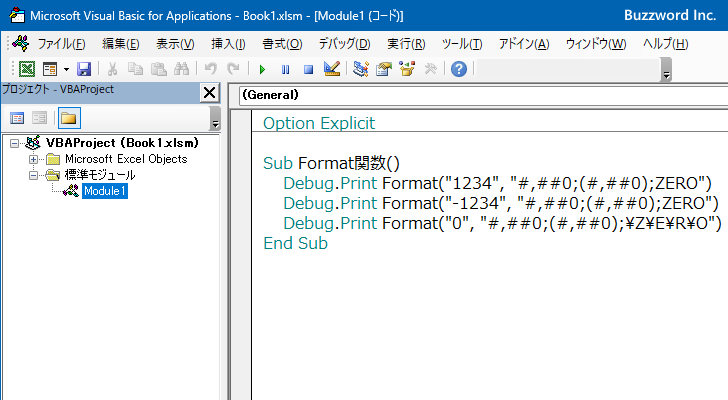Viewport: 728px width, 400px height.
Task: Toggle Design Mode icon
Action: pyautogui.click(x=332, y=70)
